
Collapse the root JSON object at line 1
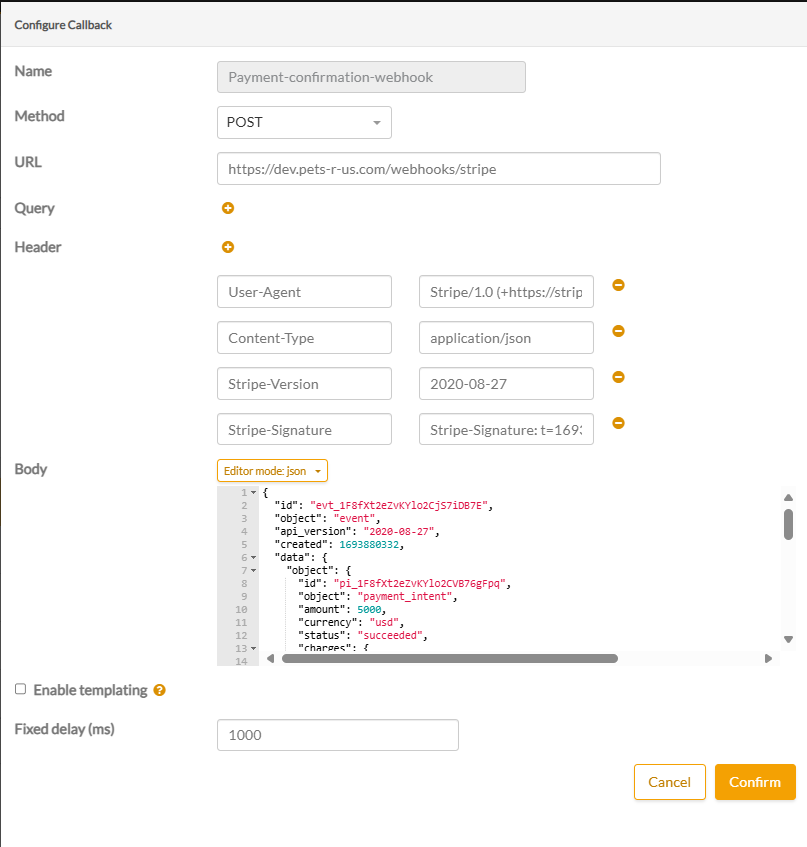point(254,493)
